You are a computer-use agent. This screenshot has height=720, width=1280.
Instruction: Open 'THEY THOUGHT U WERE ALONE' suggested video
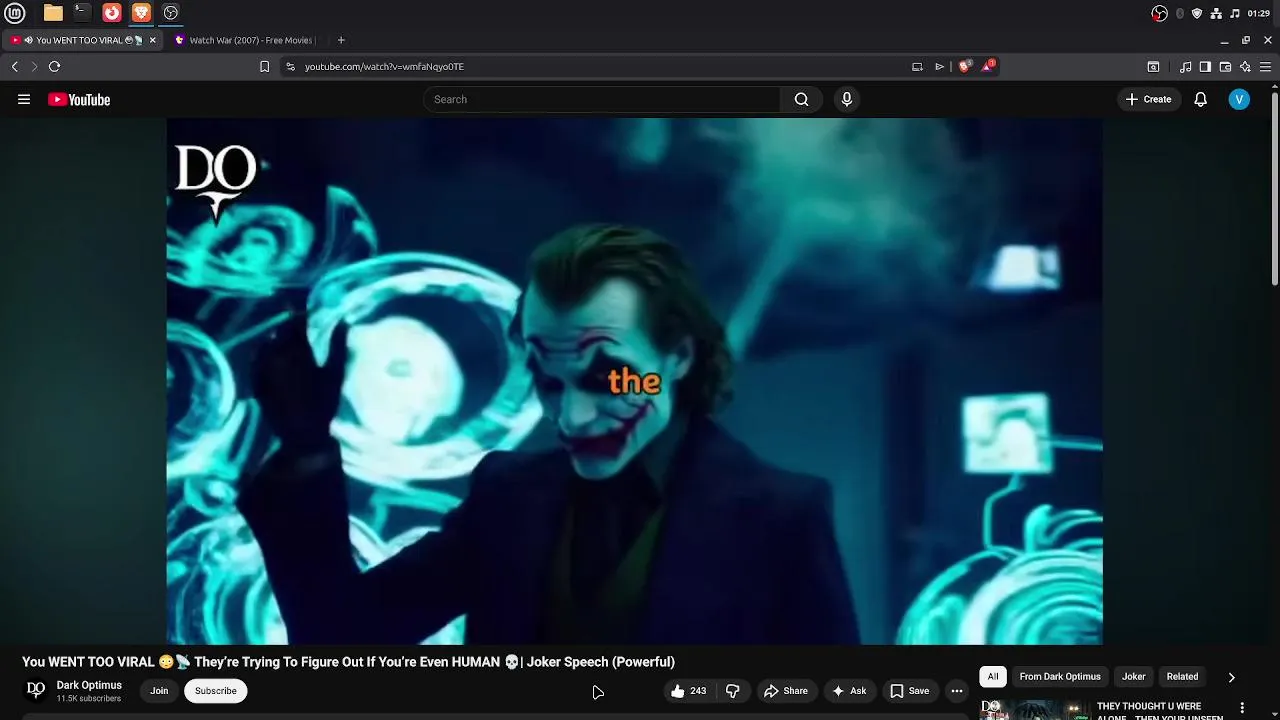[x=1159, y=710]
